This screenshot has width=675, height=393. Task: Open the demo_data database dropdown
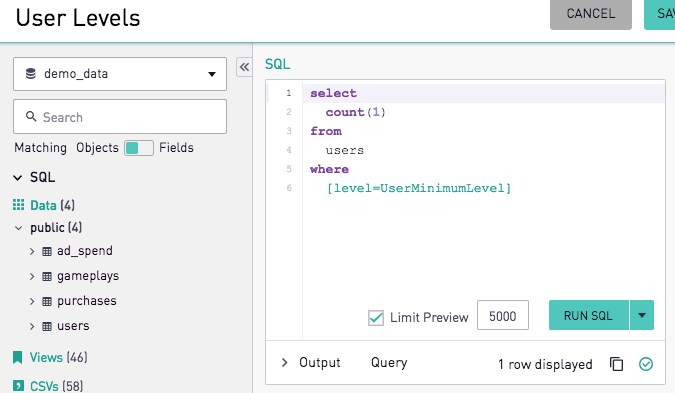point(120,74)
